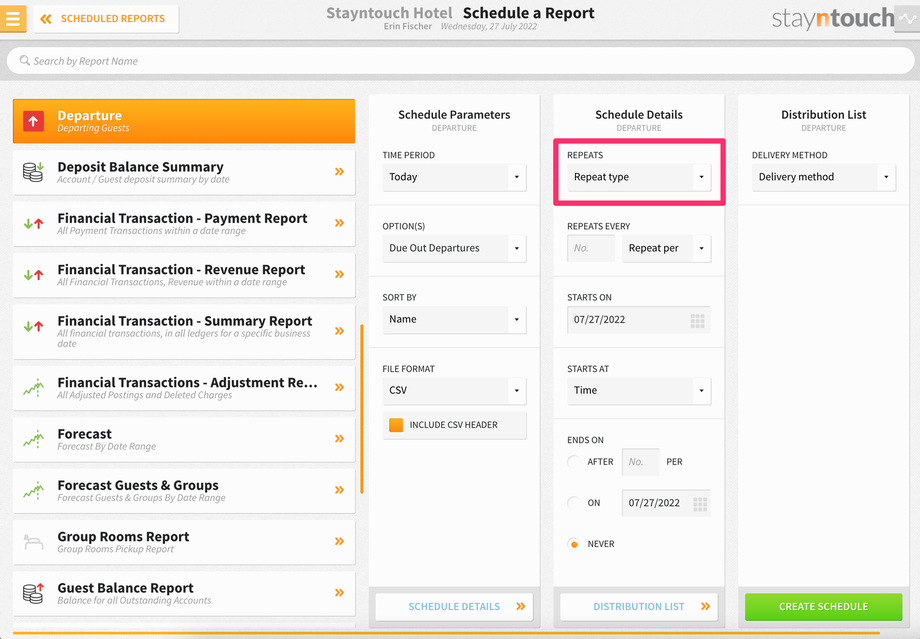
Task: Click the Ends On date field
Action: click(x=666, y=503)
